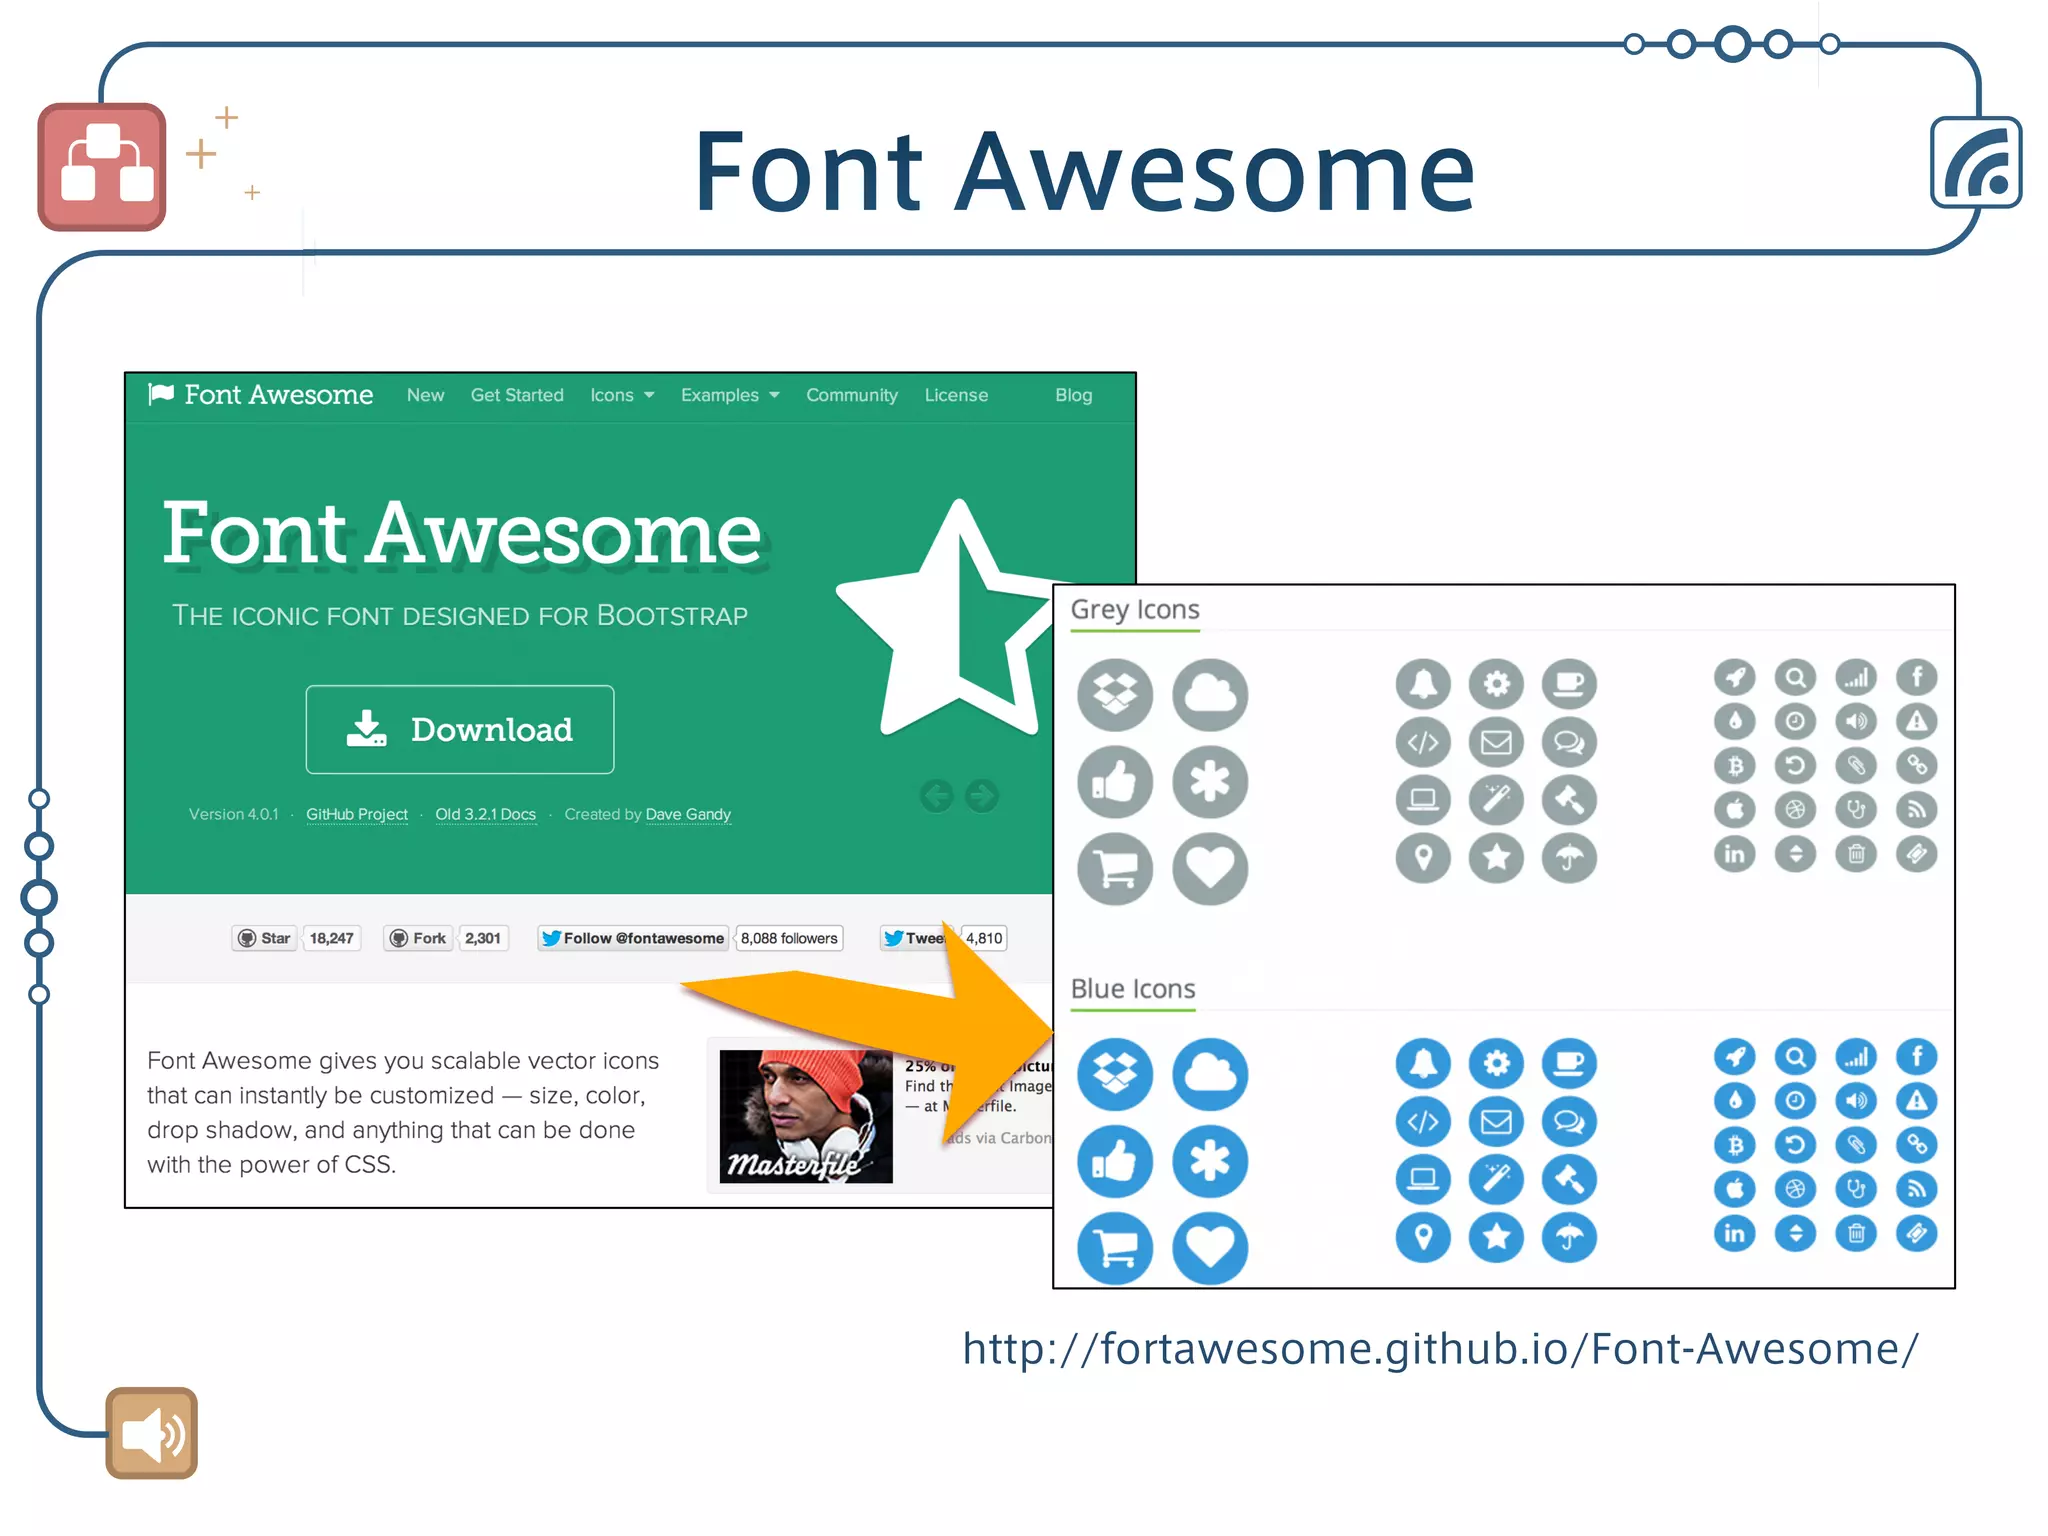Click the blue ticket icon
This screenshot has width=2048, height=1536.
tap(1917, 1234)
